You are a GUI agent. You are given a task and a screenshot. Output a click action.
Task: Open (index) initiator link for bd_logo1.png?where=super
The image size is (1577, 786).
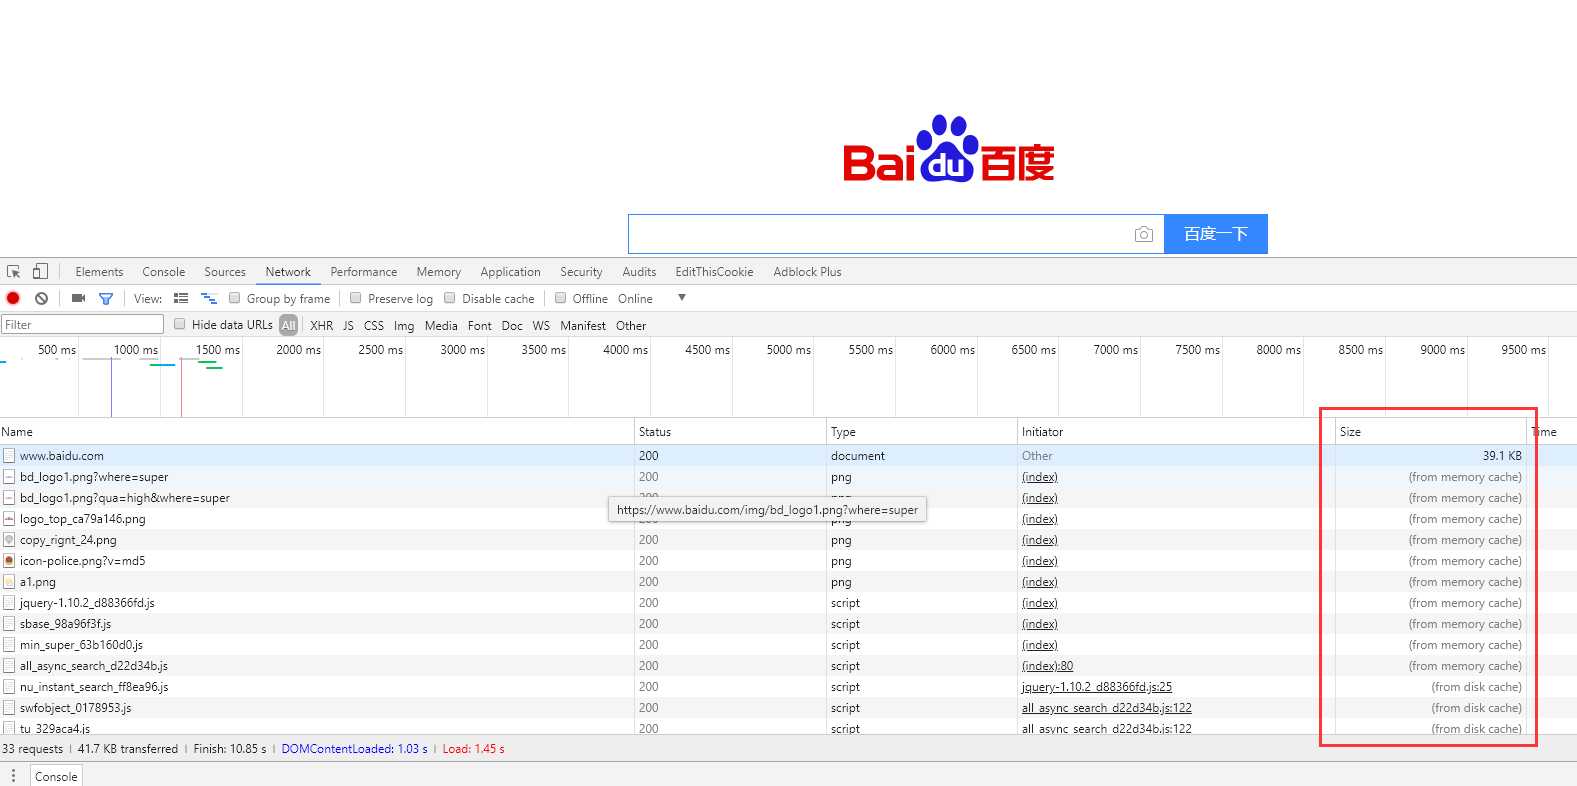[x=1040, y=477]
